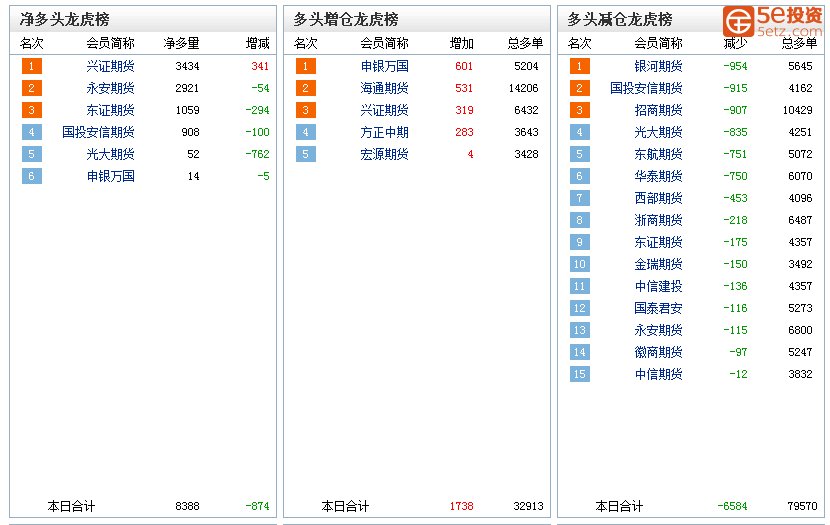Select the 西部期货 member link
This screenshot has height=525, width=830.
pos(658,198)
